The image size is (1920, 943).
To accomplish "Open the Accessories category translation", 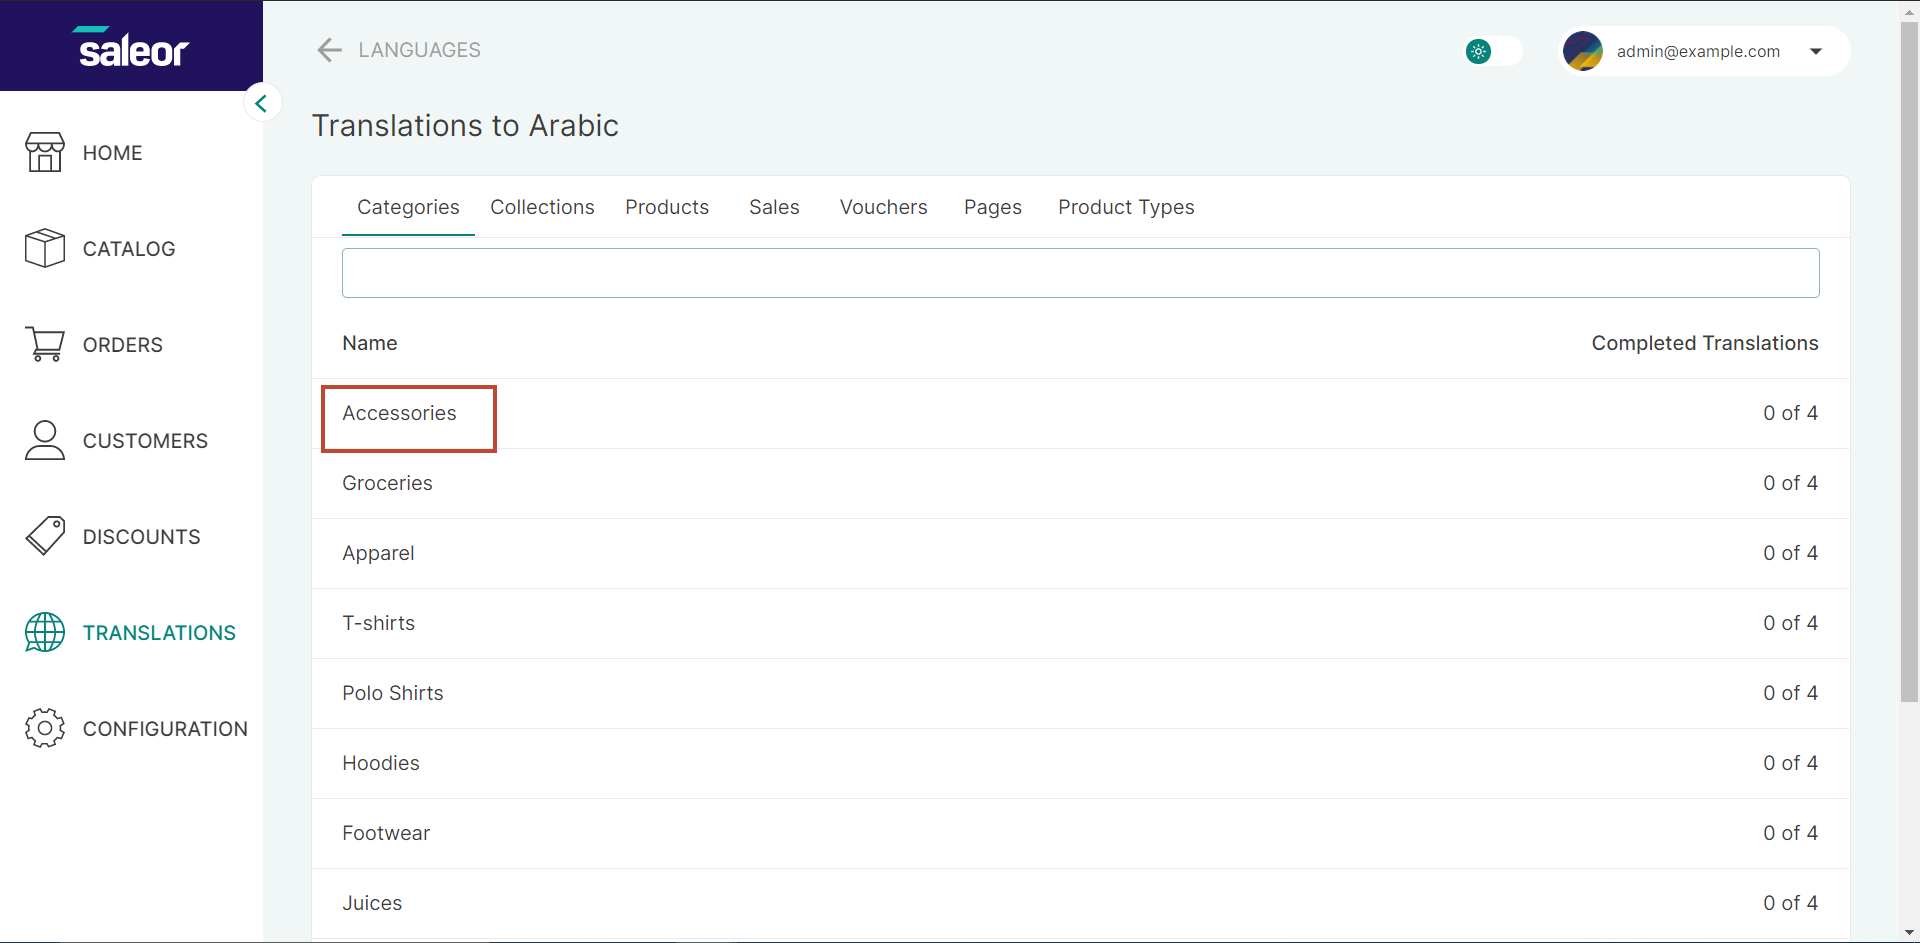I will click(x=399, y=413).
